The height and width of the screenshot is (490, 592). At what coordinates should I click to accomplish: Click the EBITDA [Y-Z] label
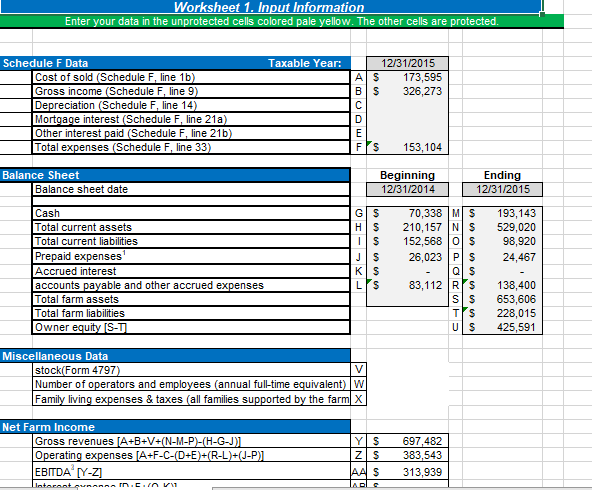point(68,472)
